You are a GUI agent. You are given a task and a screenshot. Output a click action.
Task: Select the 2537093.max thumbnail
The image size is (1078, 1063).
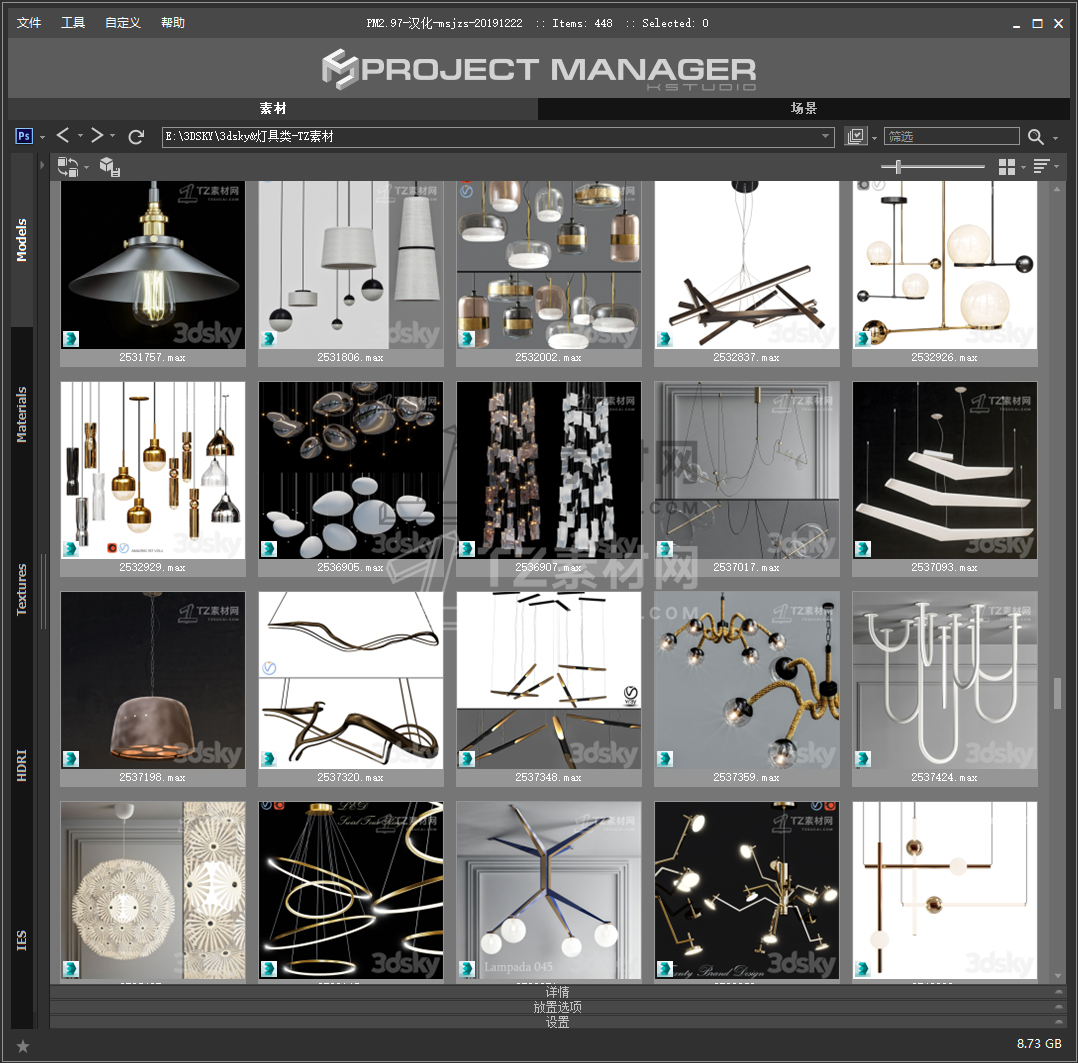coord(945,470)
